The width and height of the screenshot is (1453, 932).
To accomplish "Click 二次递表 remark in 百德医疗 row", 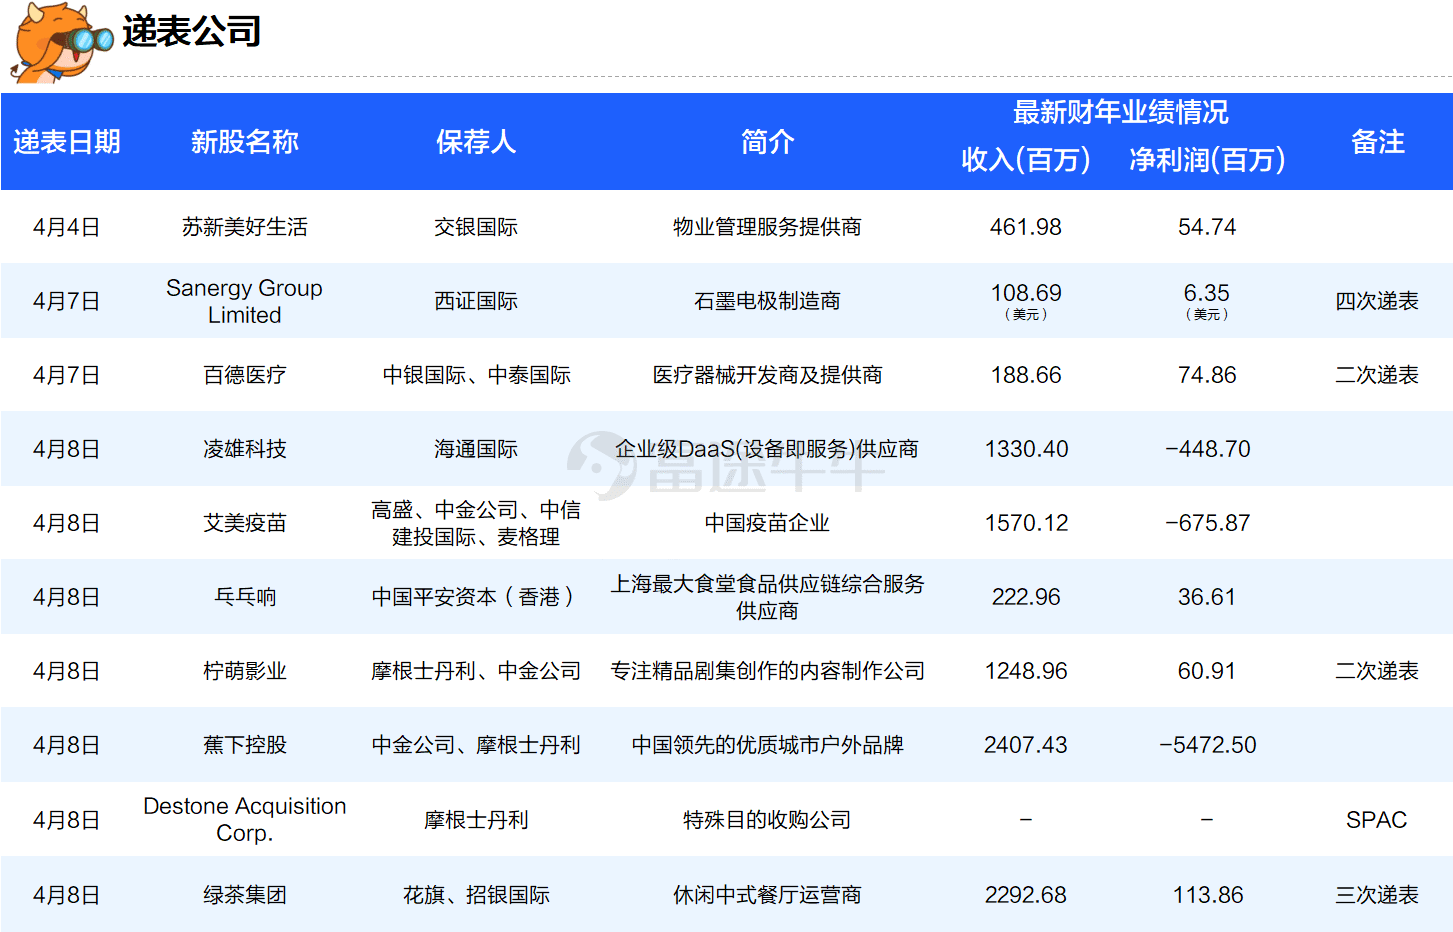I will coord(1377,375).
